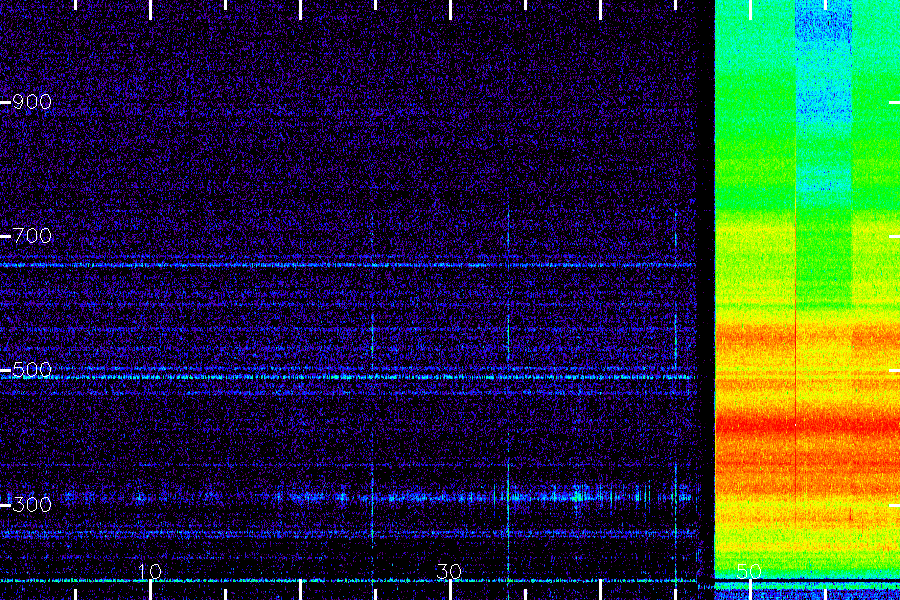Click the 300 frequency axis label
This screenshot has height=600, width=900.
point(32,505)
